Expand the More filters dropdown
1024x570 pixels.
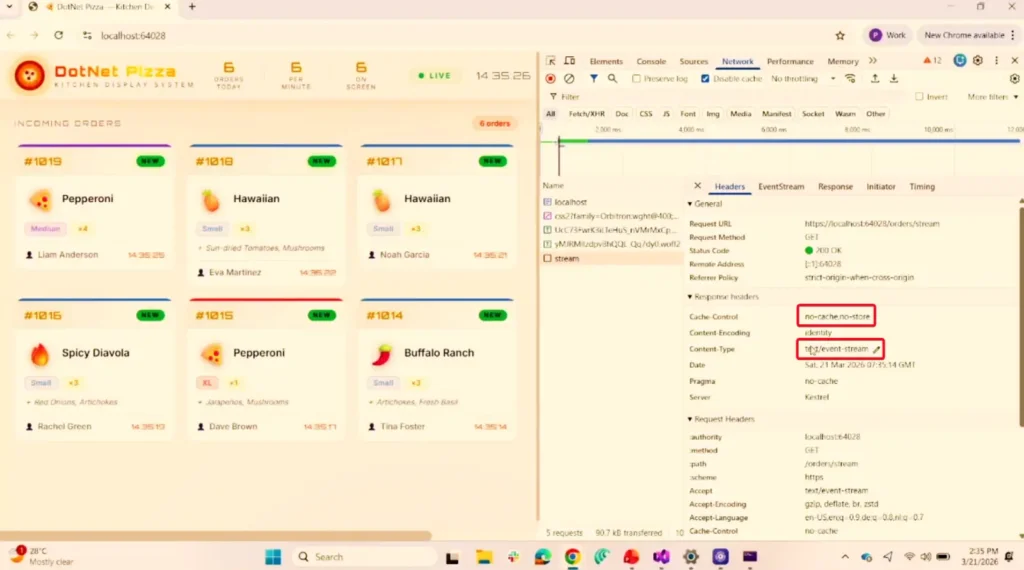click(990, 97)
